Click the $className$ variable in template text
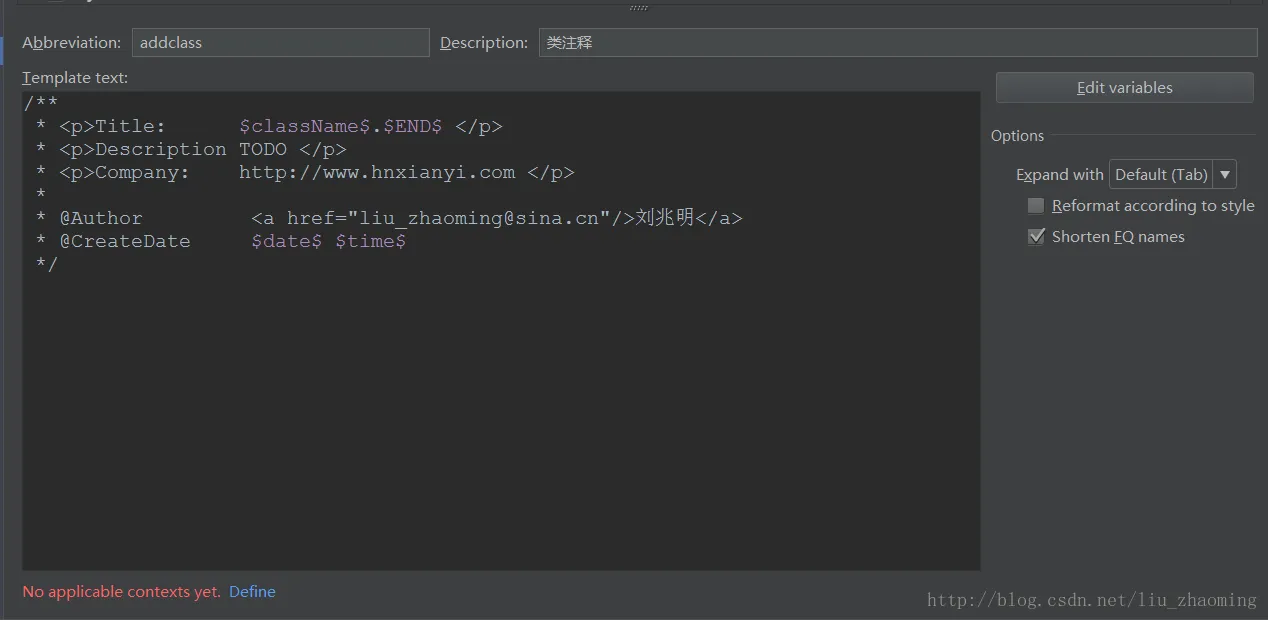Screen dimensions: 1268x620 [304, 126]
